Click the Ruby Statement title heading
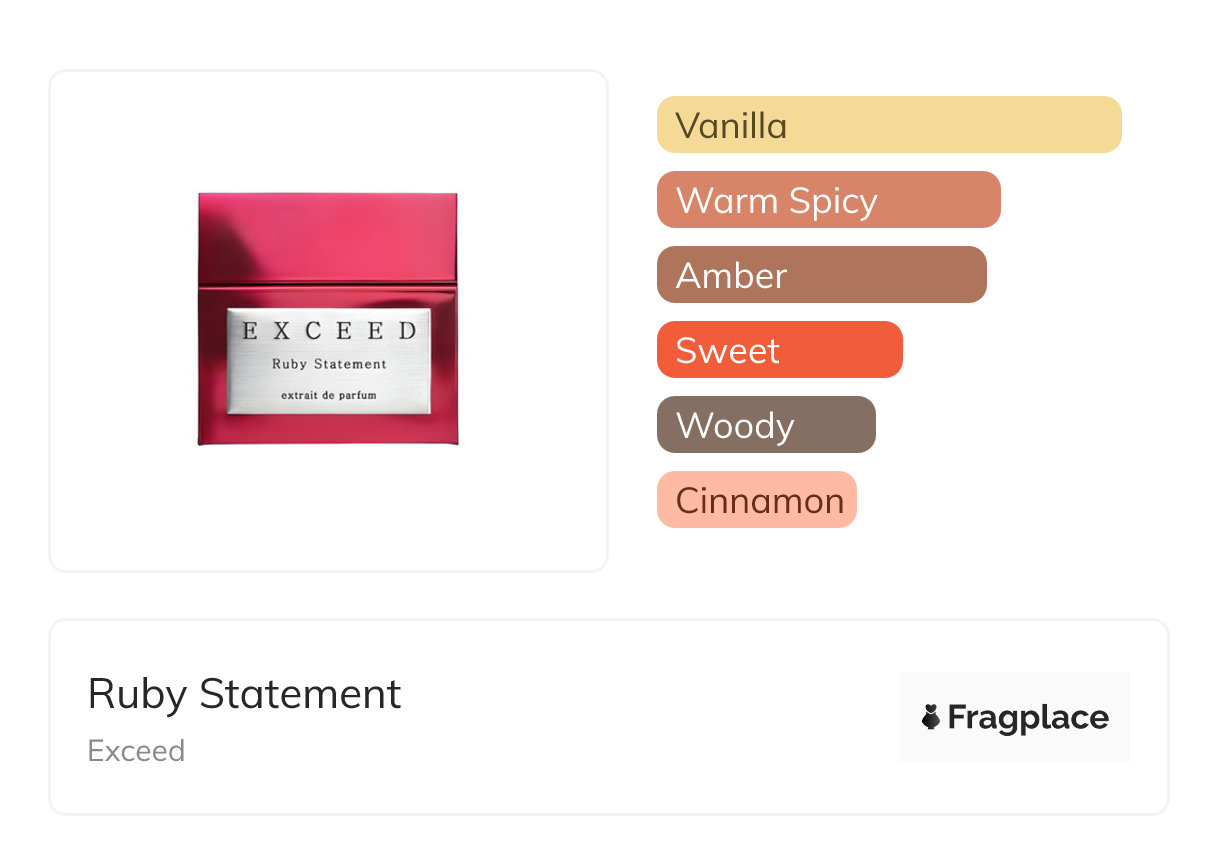This screenshot has width=1218, height=864. (x=244, y=694)
